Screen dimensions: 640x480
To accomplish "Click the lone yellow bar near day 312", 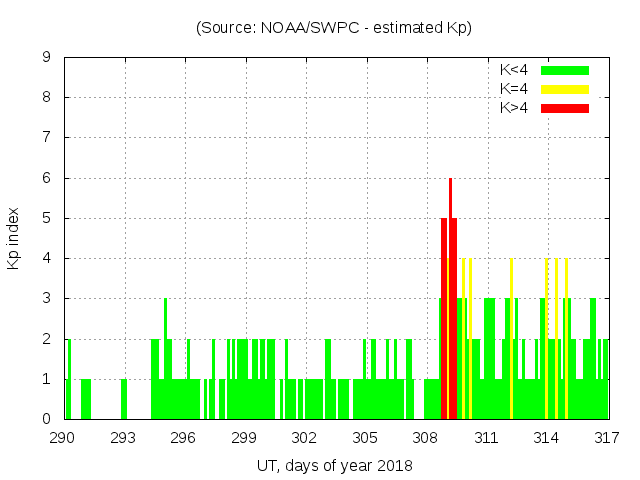I will (x=511, y=340).
